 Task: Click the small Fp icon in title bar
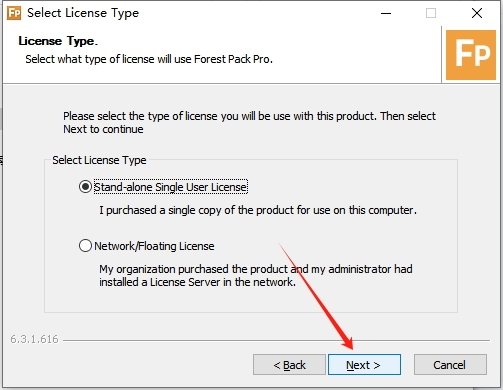14,13
